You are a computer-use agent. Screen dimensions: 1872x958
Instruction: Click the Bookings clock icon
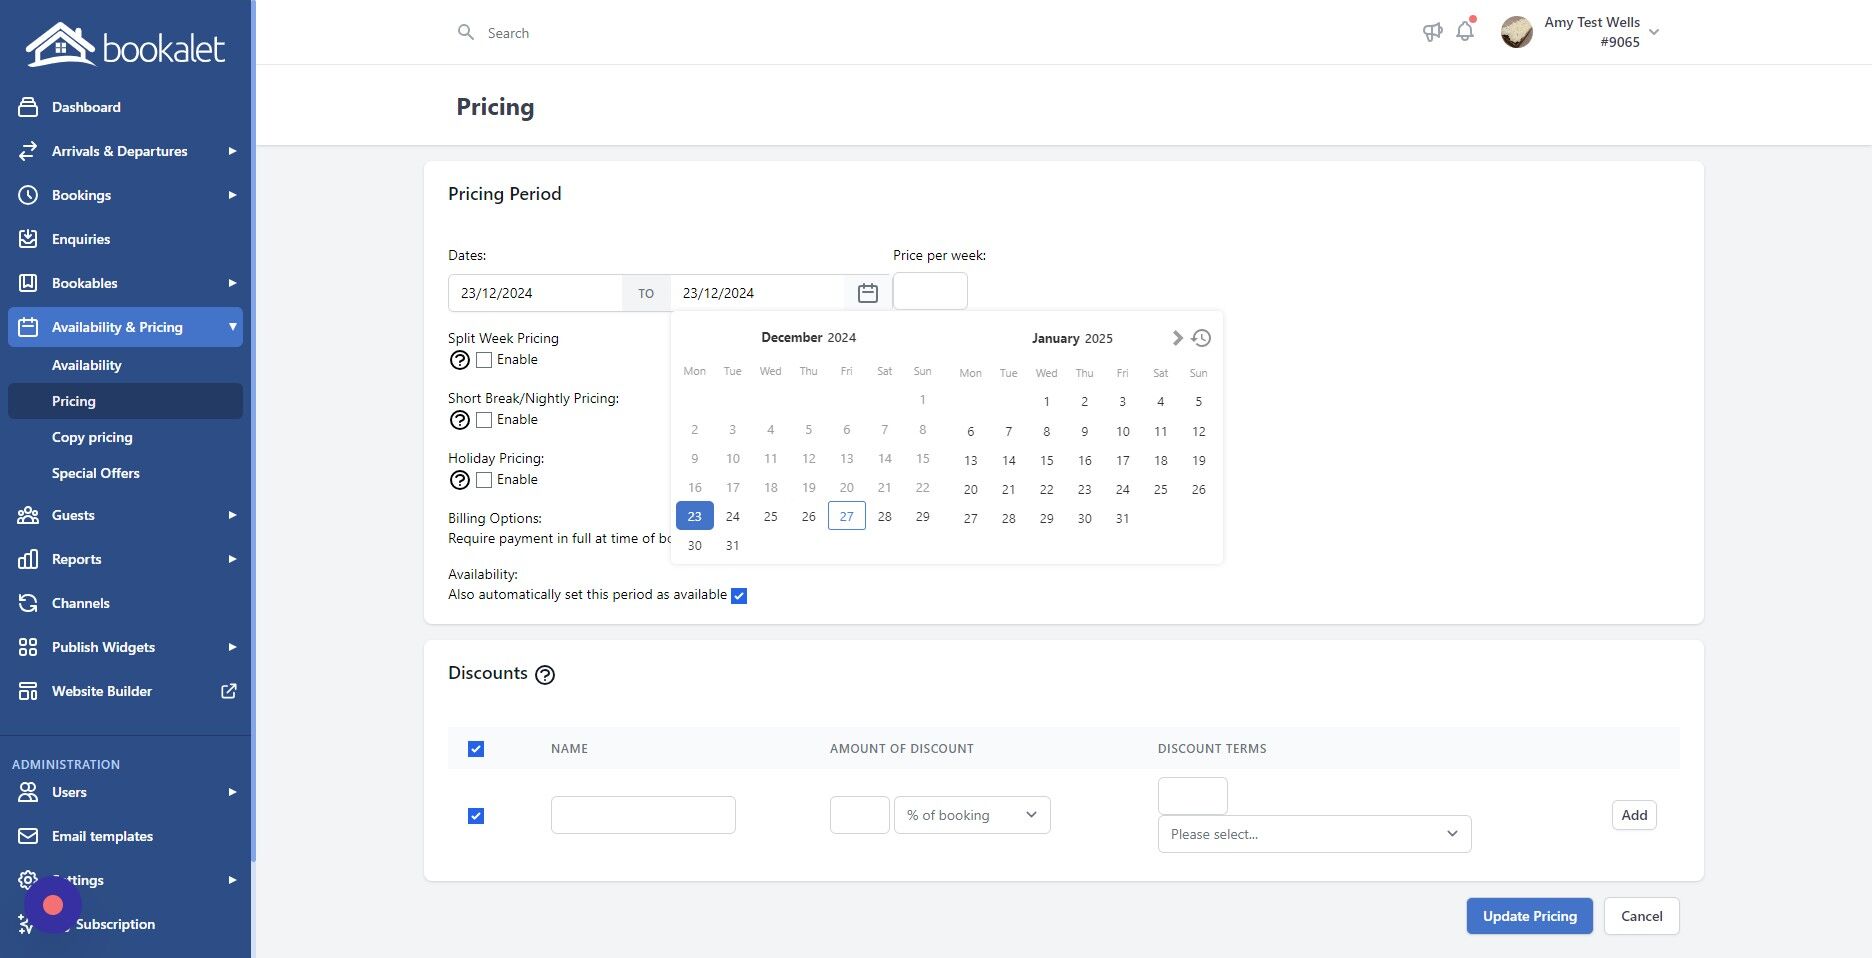point(28,195)
